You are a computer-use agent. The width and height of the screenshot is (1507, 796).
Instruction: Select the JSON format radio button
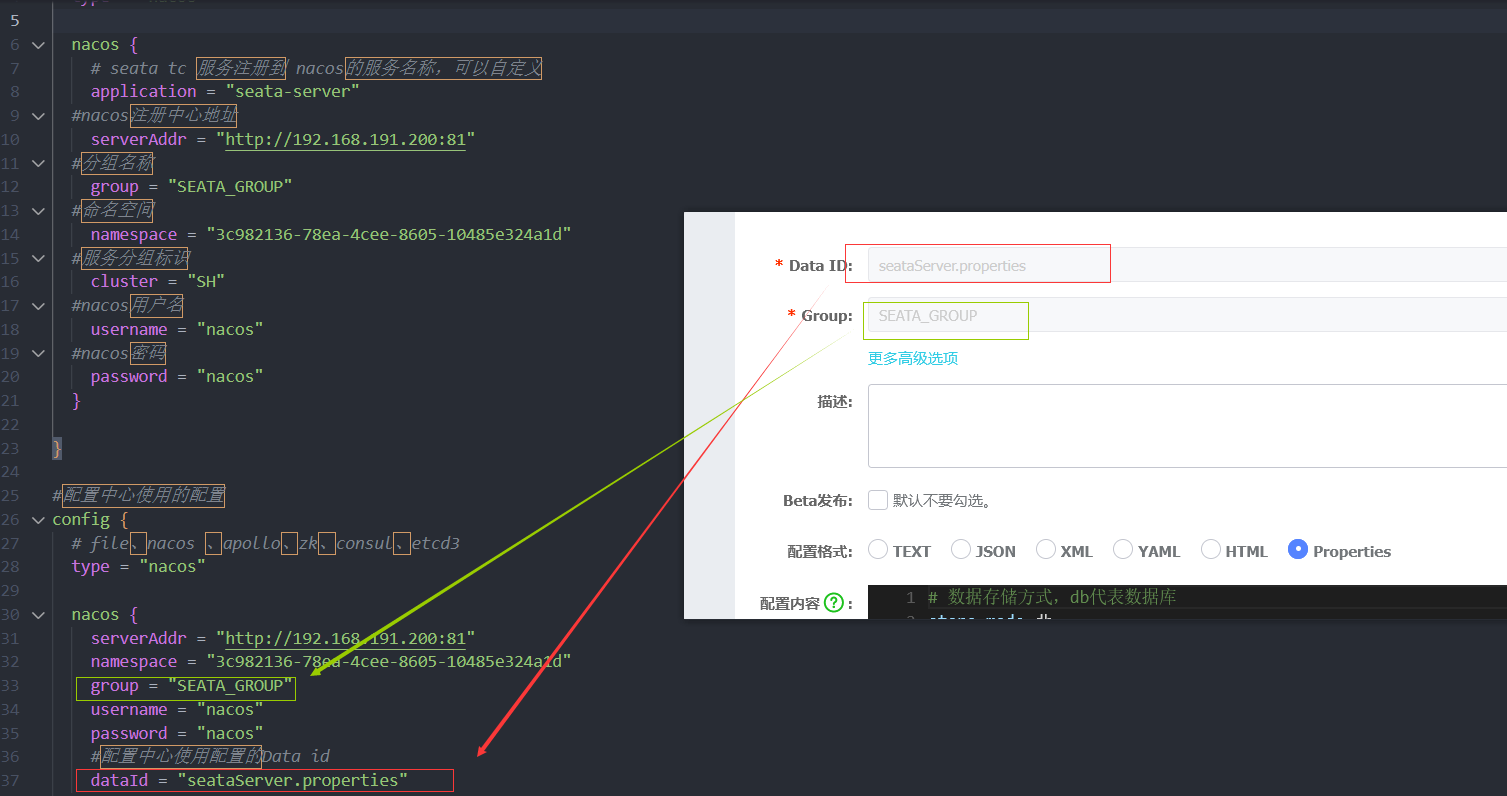coord(961,549)
